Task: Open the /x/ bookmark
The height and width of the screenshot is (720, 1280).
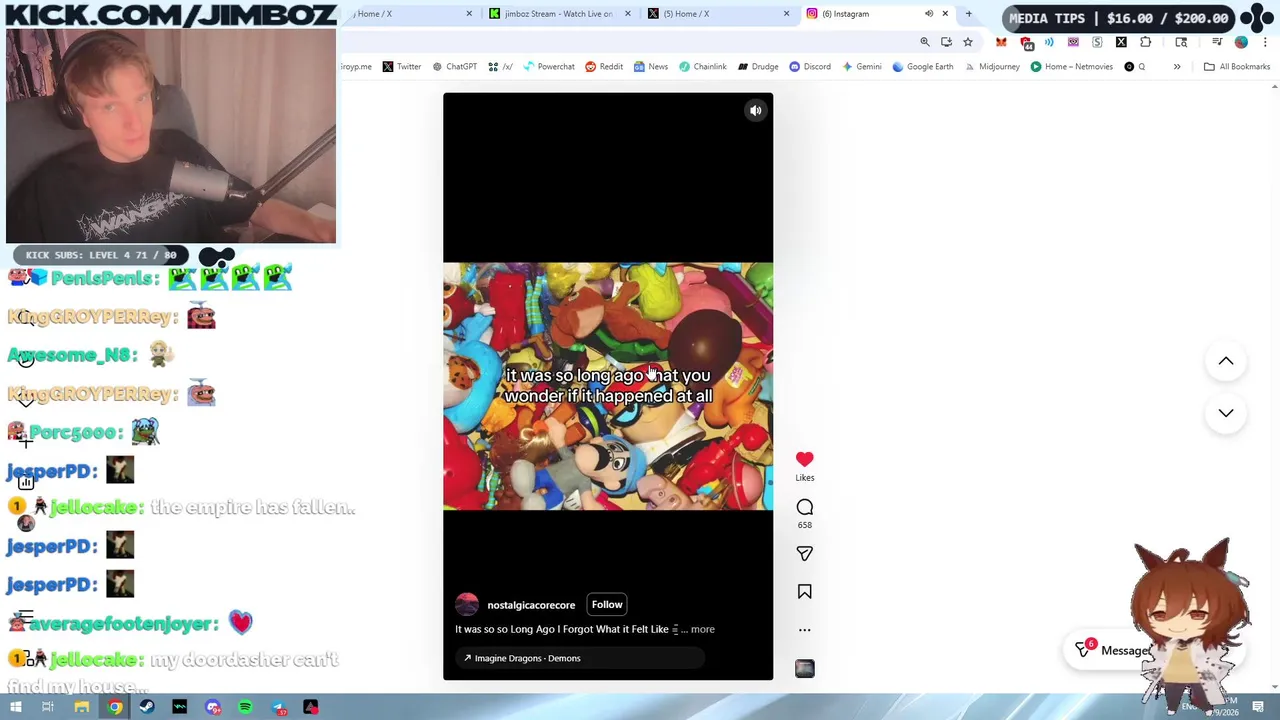Action: coord(500,67)
